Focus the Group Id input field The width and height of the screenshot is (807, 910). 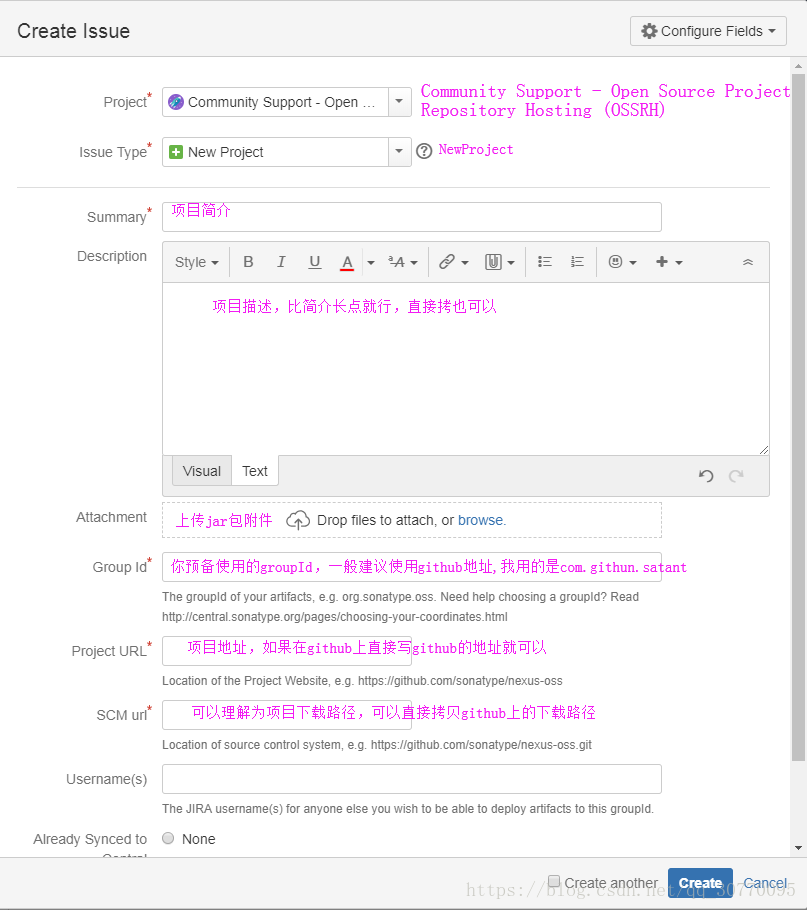[412, 567]
